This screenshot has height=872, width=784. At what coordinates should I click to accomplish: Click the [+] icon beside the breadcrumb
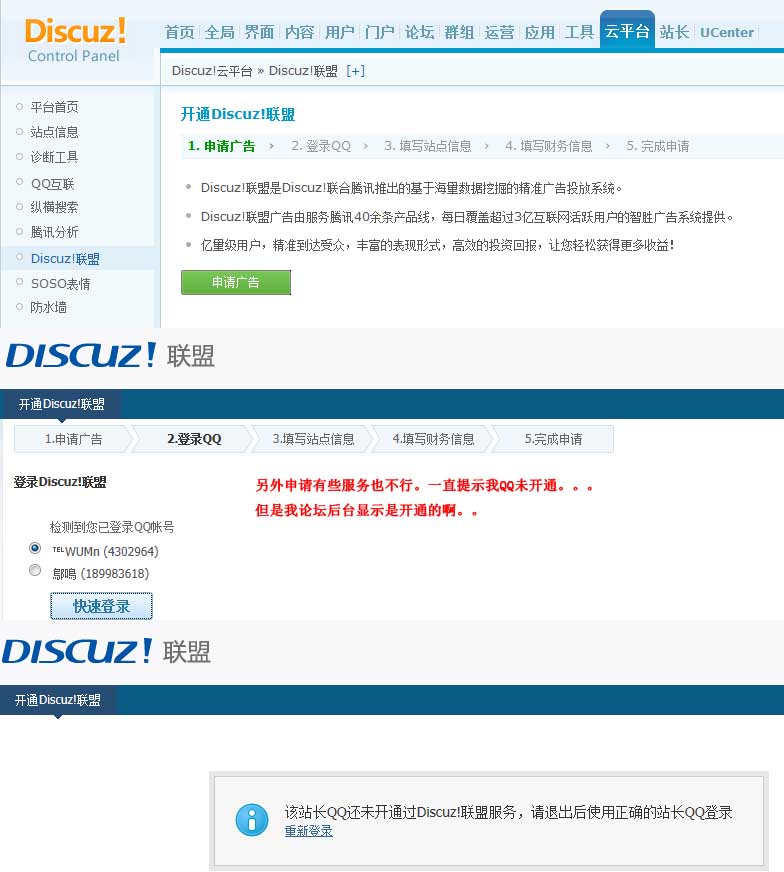(x=355, y=71)
